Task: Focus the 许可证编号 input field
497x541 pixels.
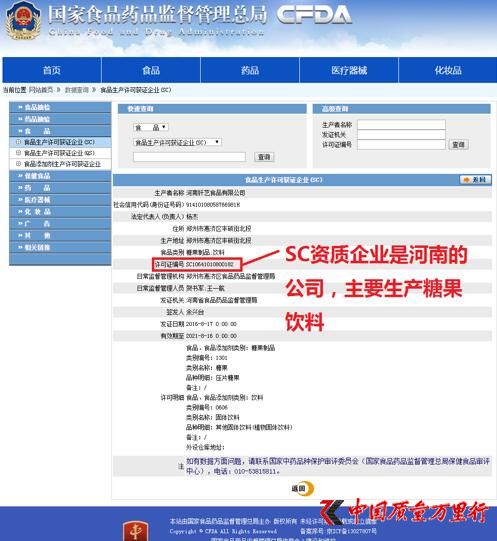Action: [x=401, y=145]
